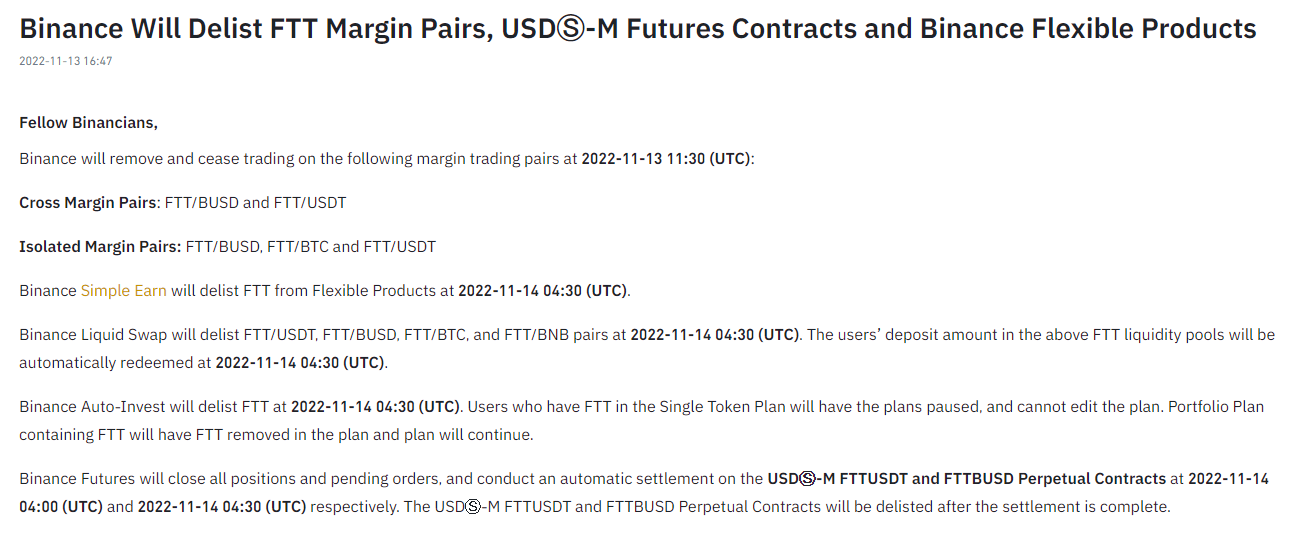The image size is (1298, 540).
Task: Click the bold date 2022-11-13 11:30 (UTC)
Action: click(665, 159)
